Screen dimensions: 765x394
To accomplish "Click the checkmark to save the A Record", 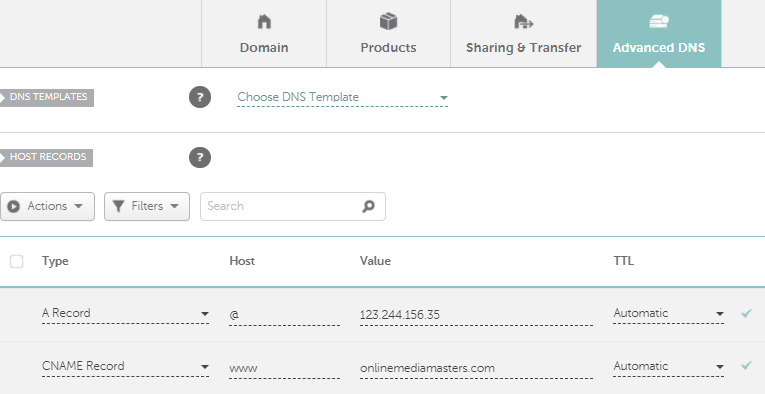I will (746, 313).
